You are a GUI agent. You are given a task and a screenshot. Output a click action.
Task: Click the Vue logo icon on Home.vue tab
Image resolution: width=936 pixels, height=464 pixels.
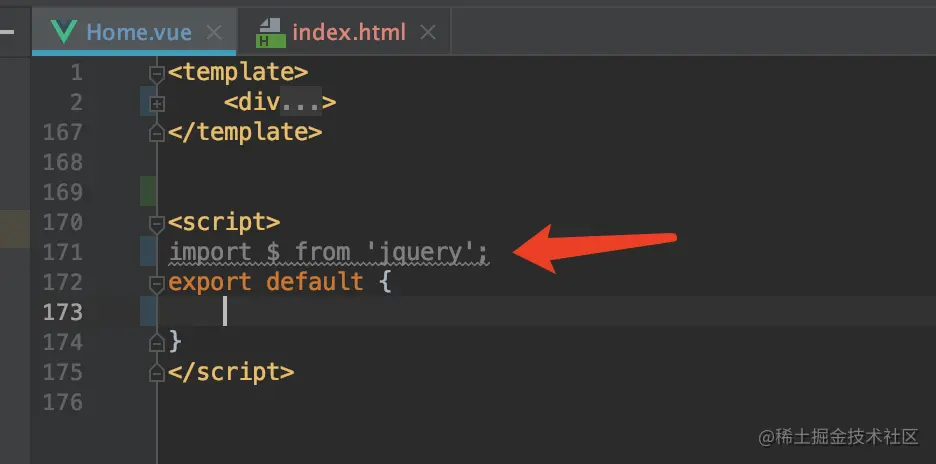(63, 32)
